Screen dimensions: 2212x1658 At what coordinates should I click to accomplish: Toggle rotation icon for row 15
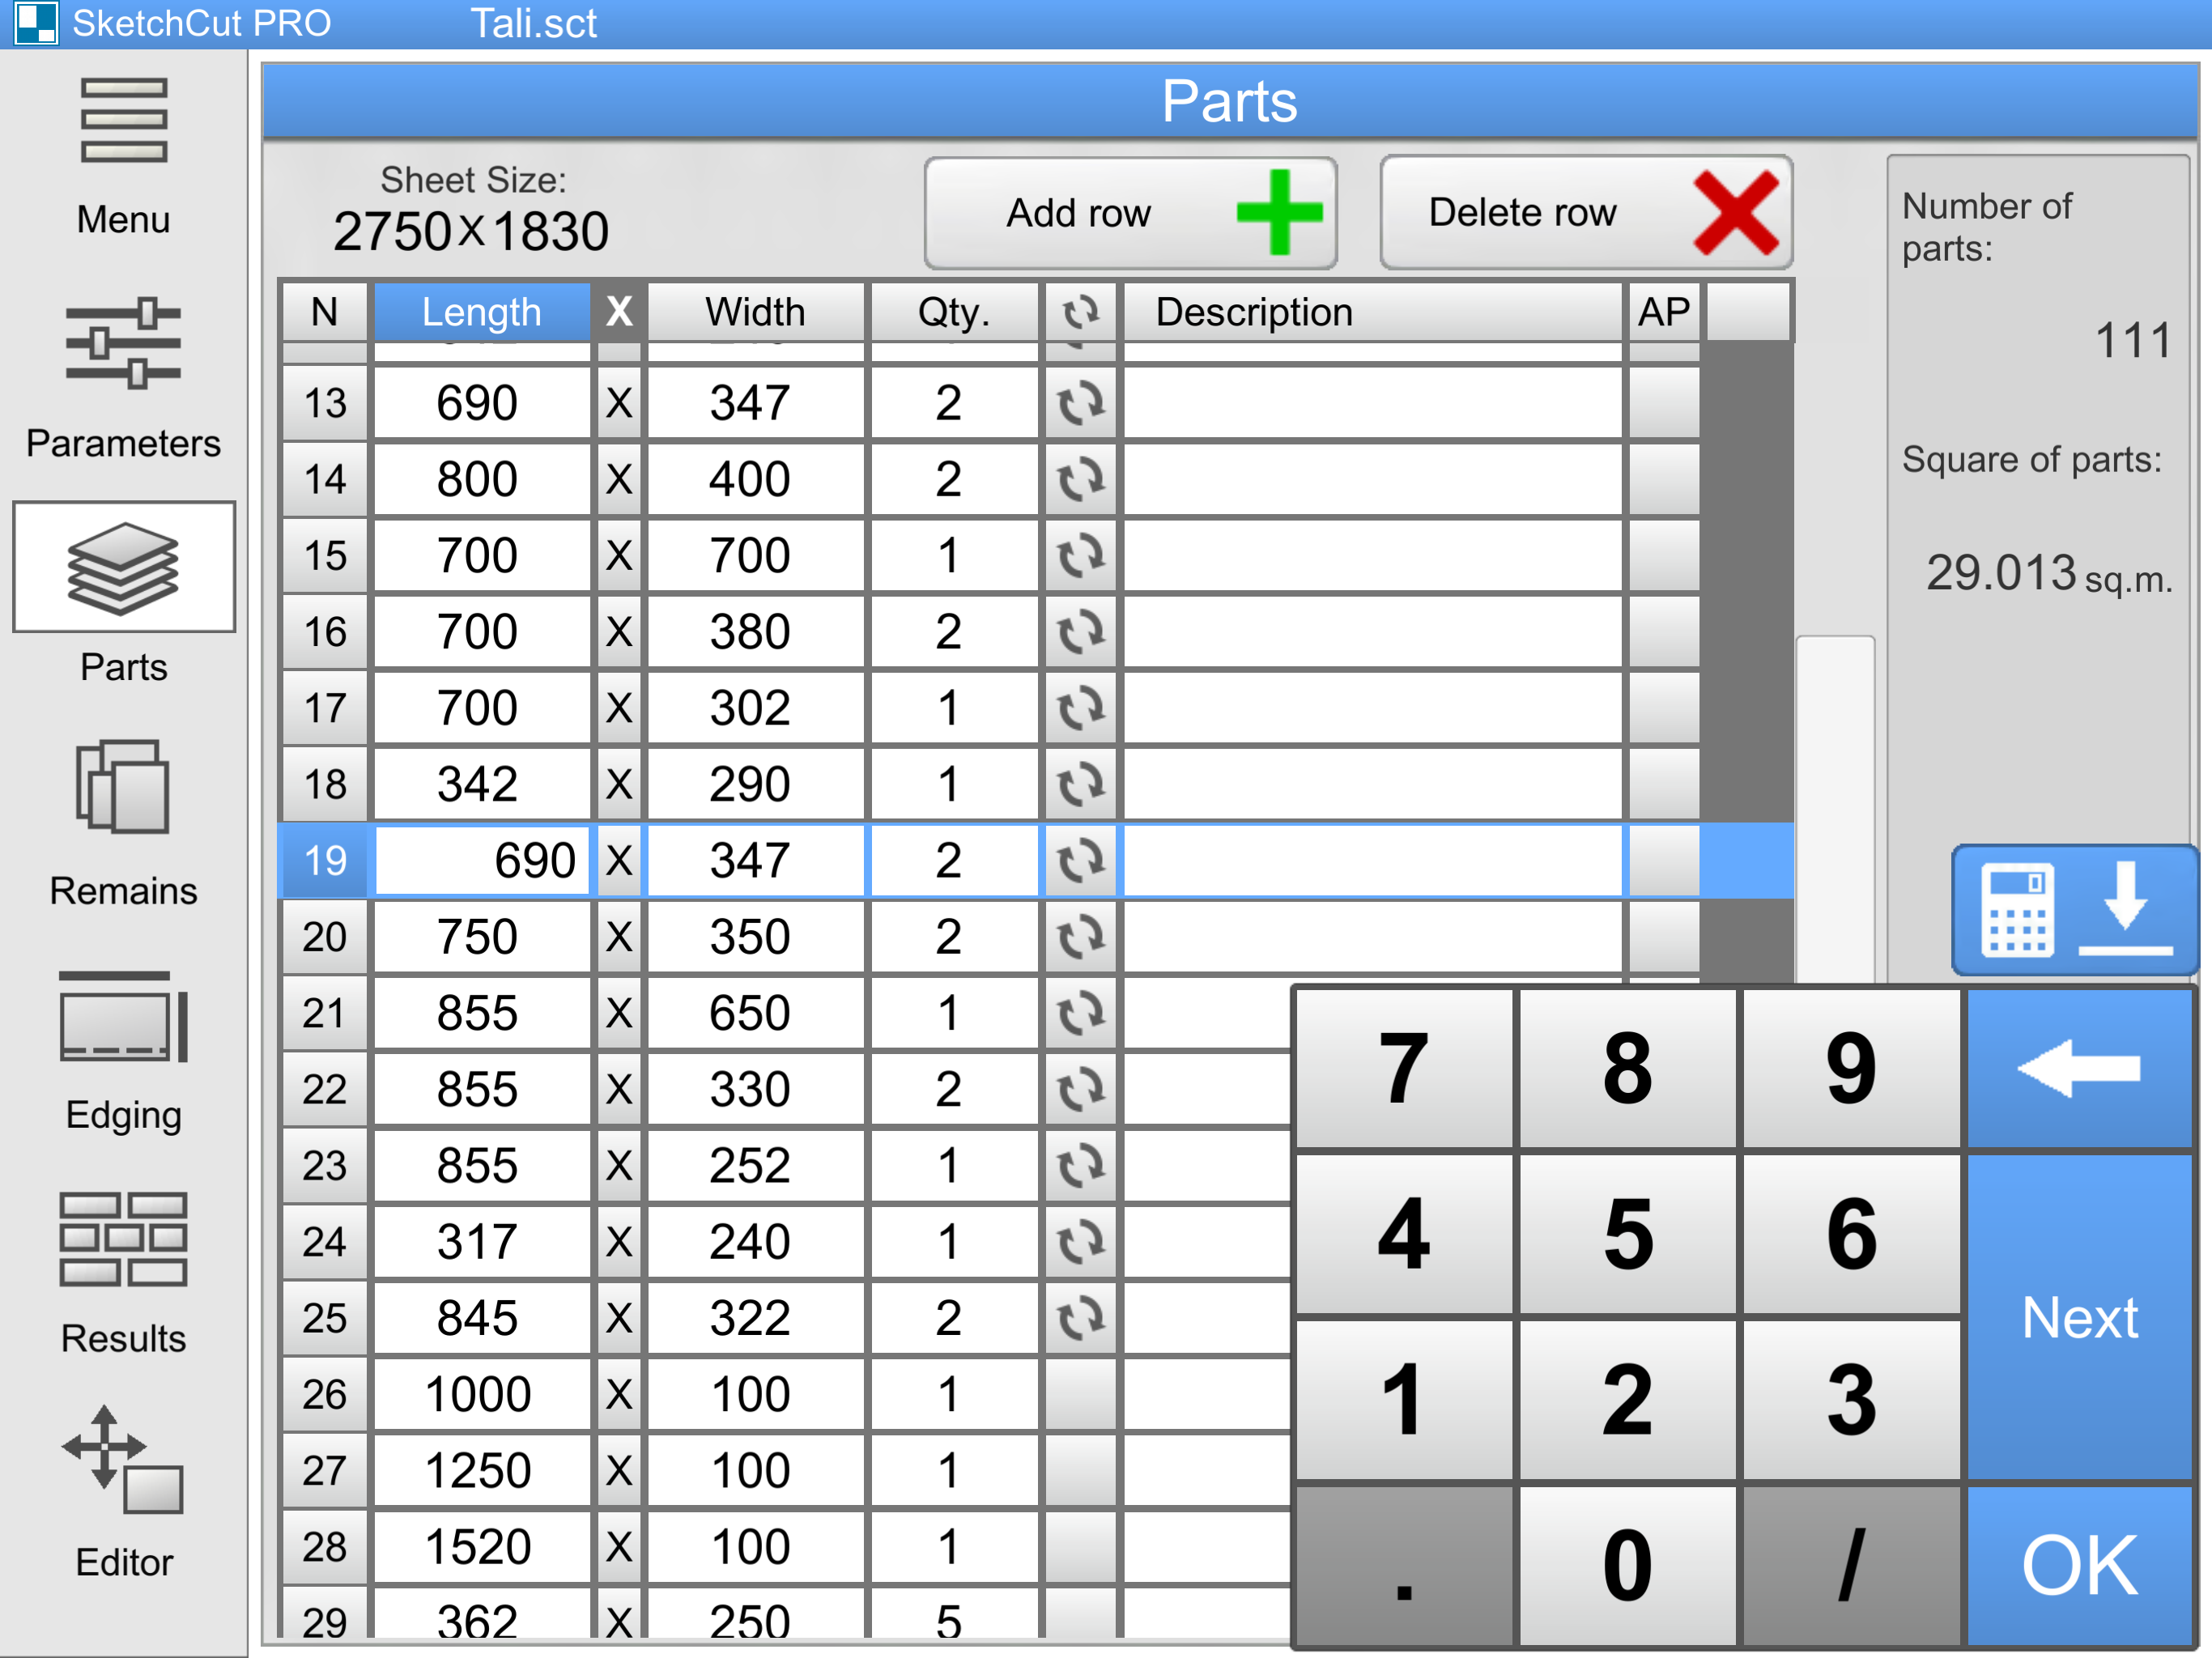(1081, 556)
